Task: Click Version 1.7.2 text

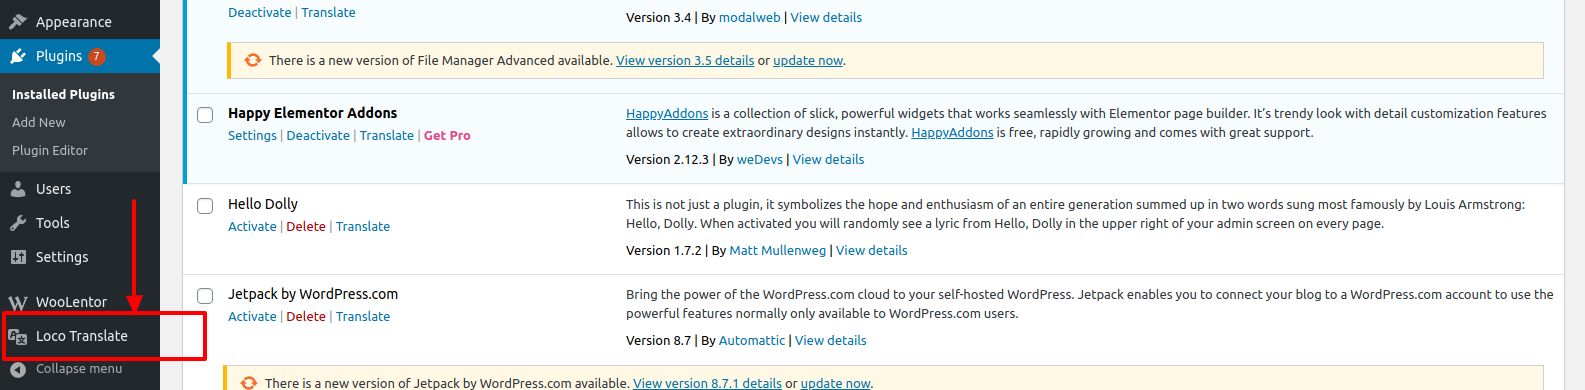Action: pos(664,250)
